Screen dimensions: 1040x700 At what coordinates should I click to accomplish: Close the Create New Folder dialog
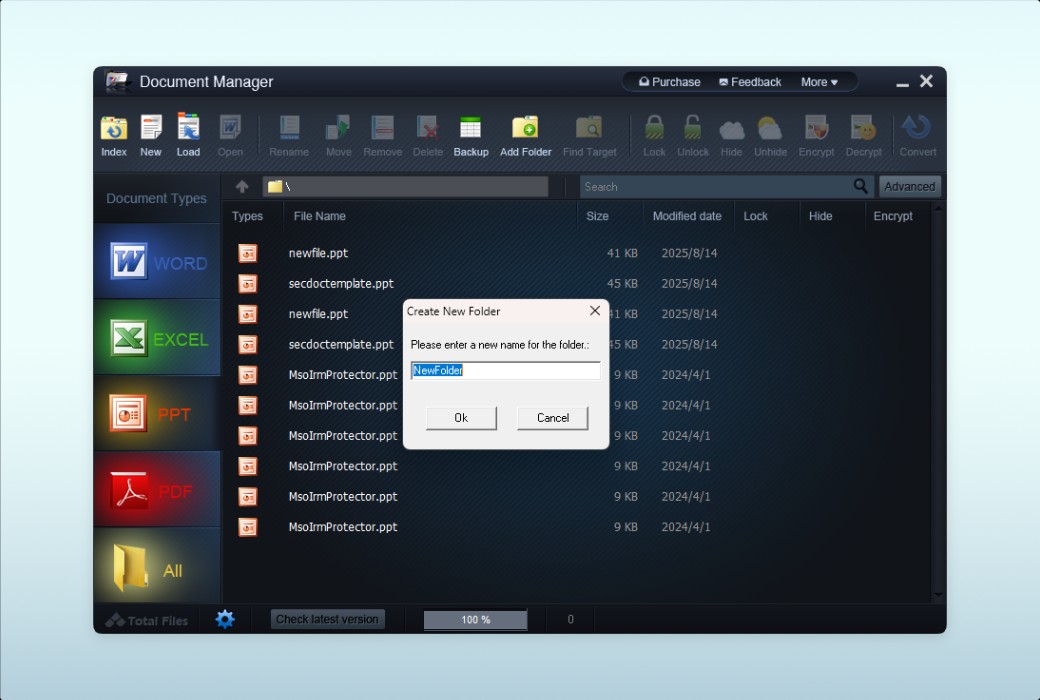point(595,311)
